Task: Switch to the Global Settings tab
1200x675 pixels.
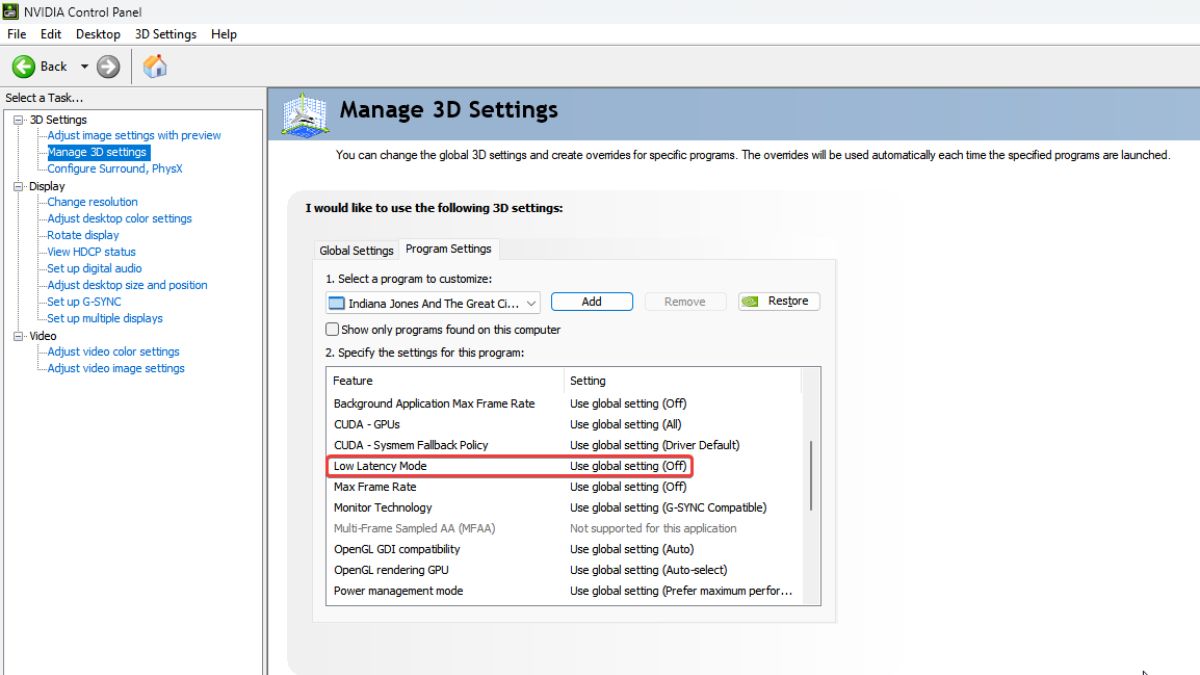Action: tap(356, 250)
